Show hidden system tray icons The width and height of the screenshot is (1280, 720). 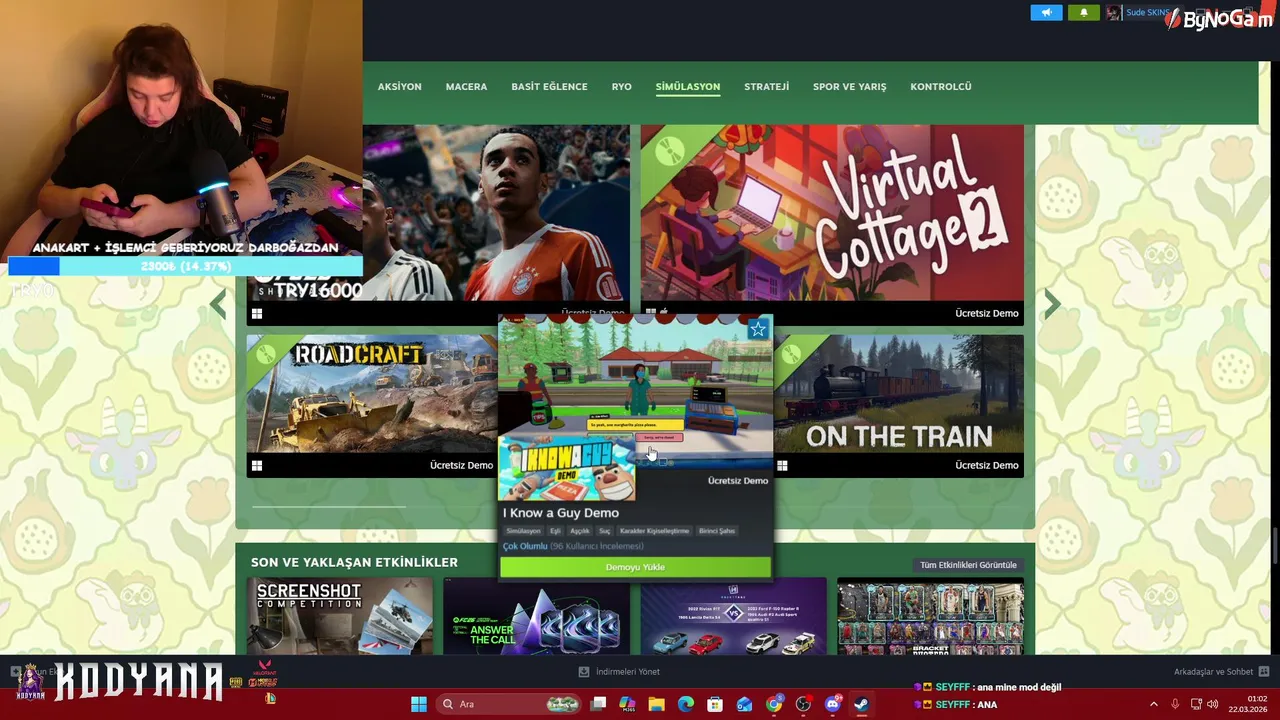point(1153,704)
